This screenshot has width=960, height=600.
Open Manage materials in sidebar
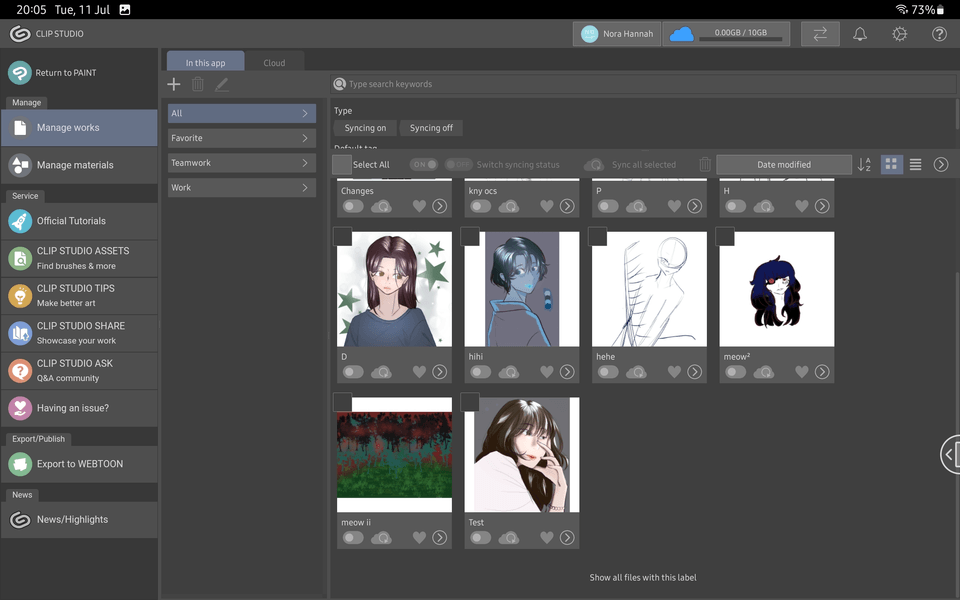pos(79,165)
